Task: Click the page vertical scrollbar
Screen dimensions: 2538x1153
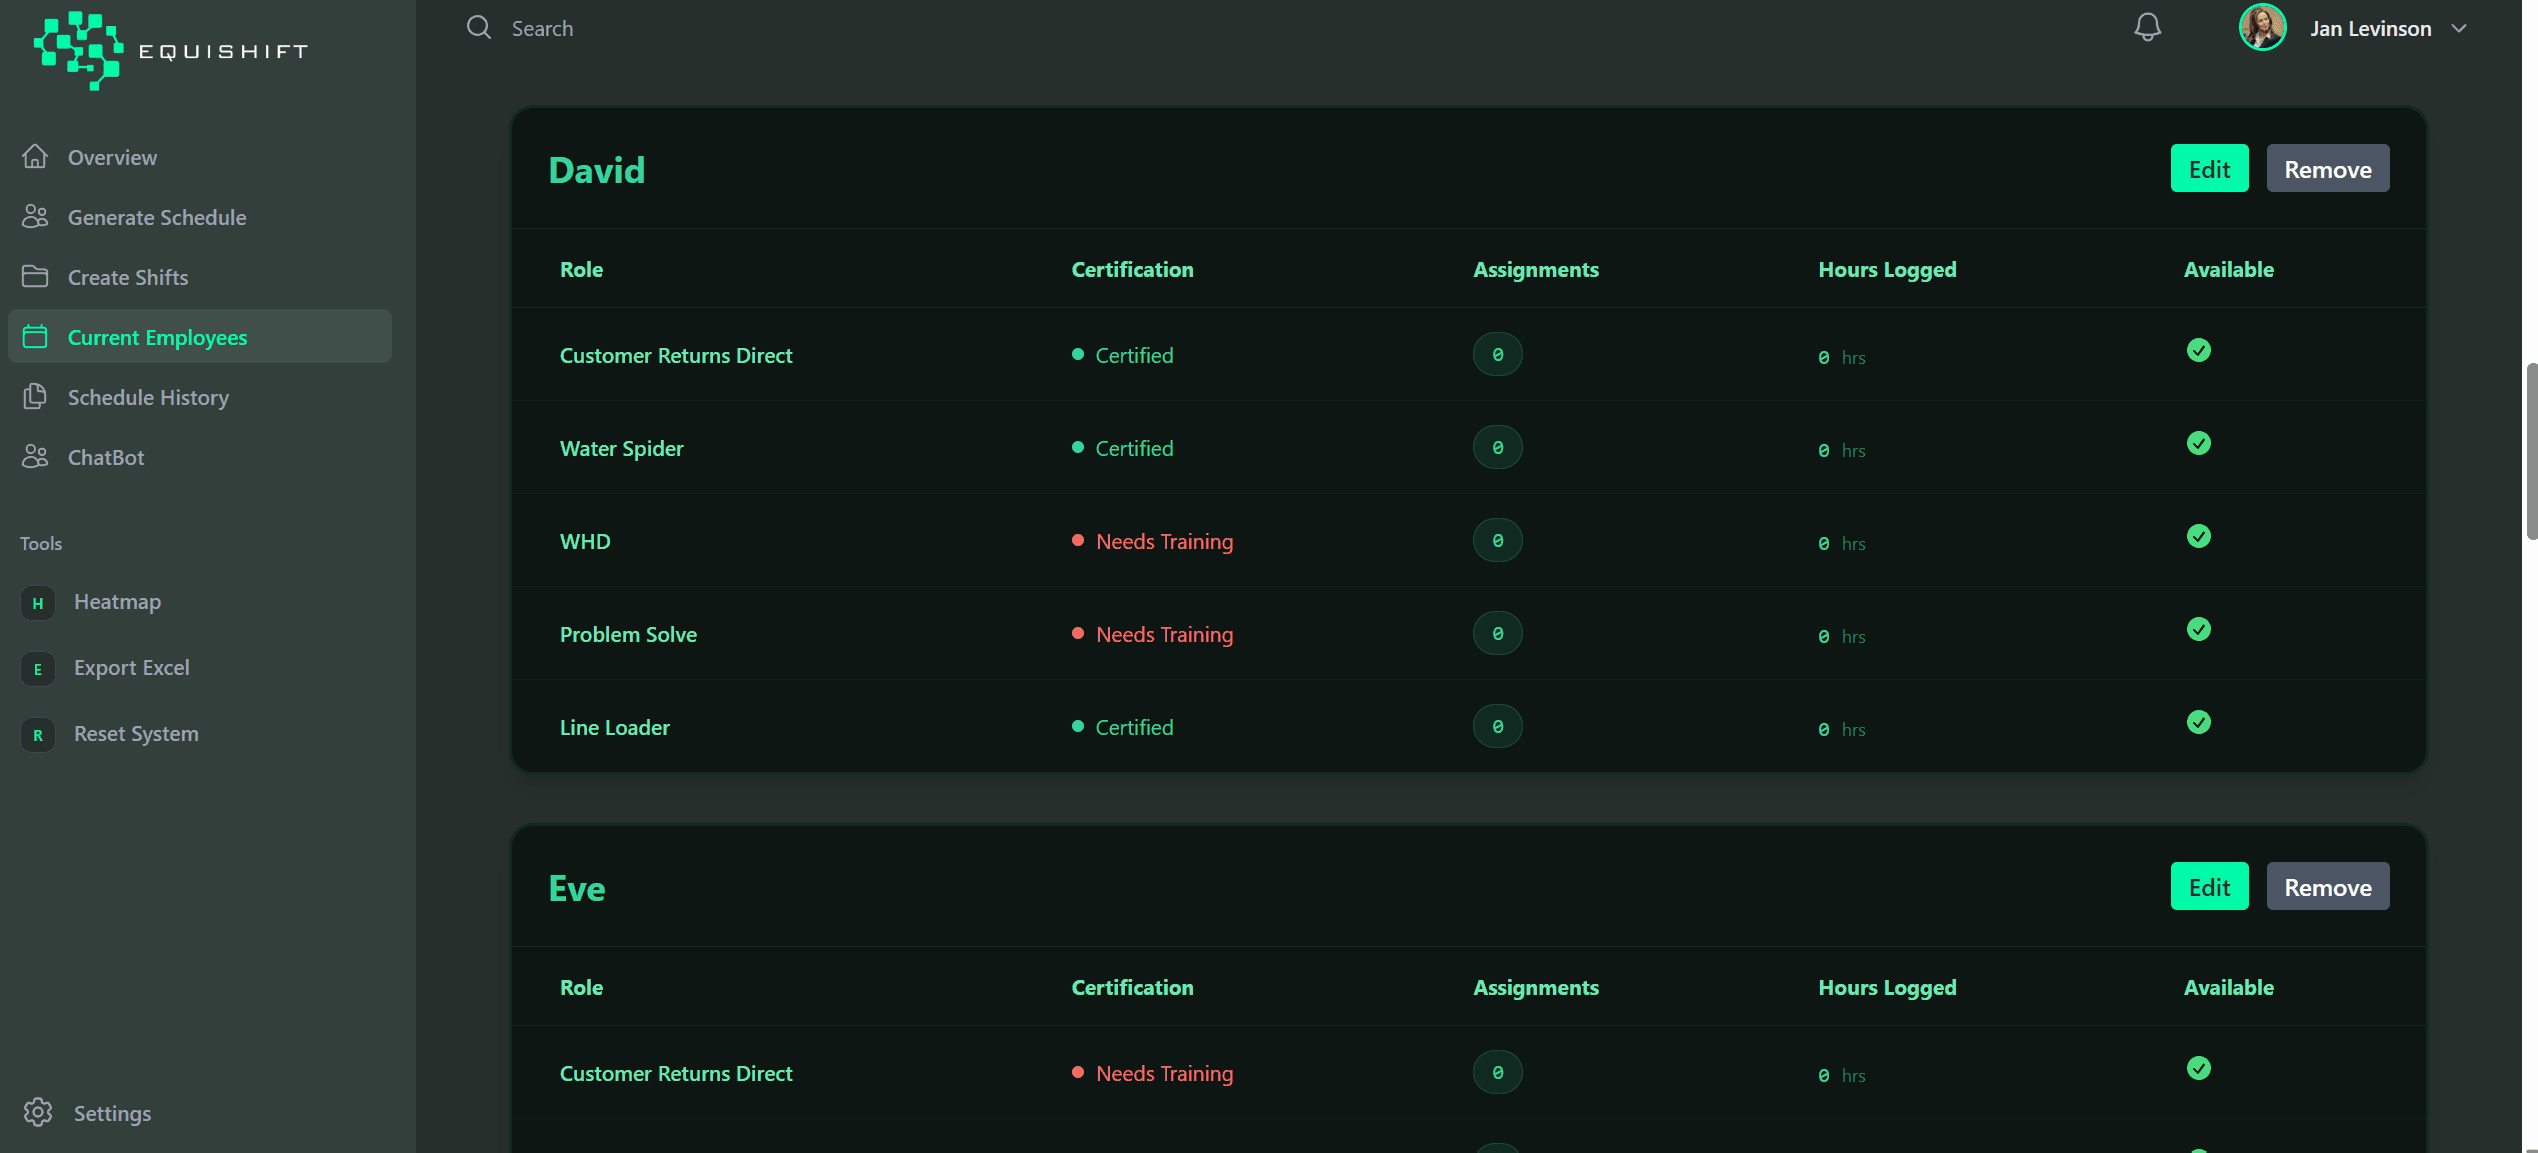Action: tap(2530, 452)
